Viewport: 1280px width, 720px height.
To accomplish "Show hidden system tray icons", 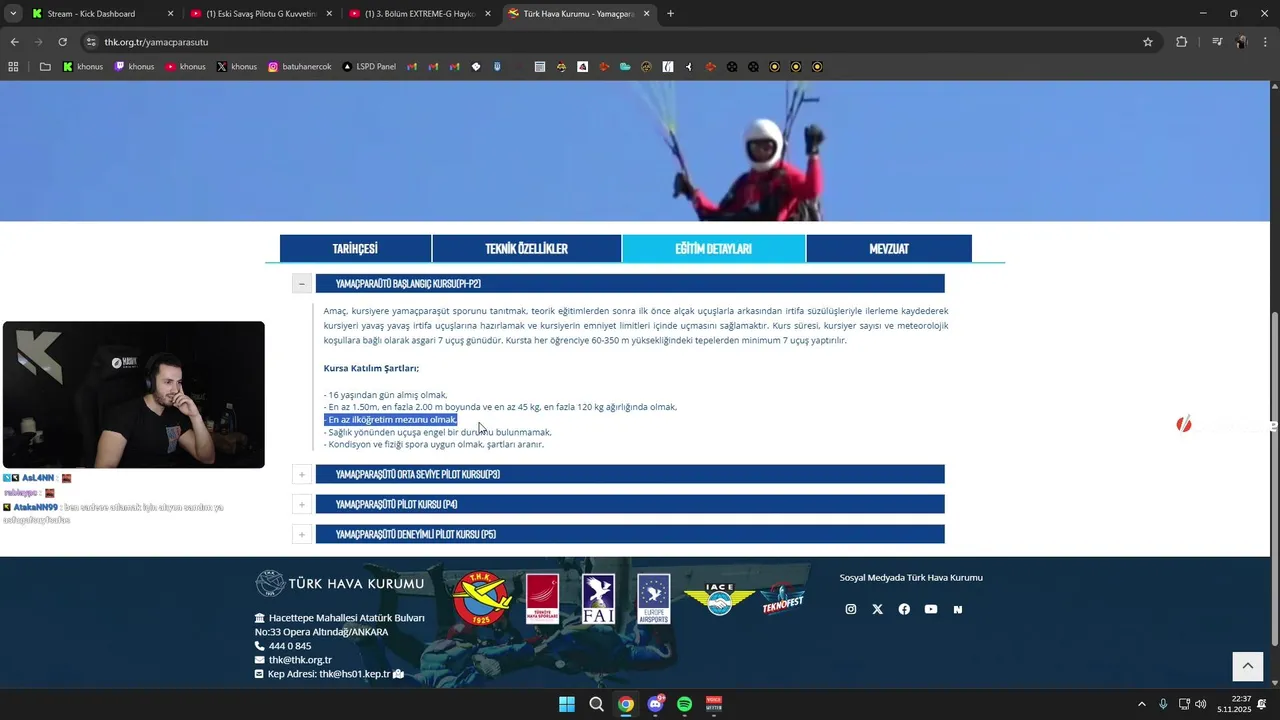I will (1142, 704).
